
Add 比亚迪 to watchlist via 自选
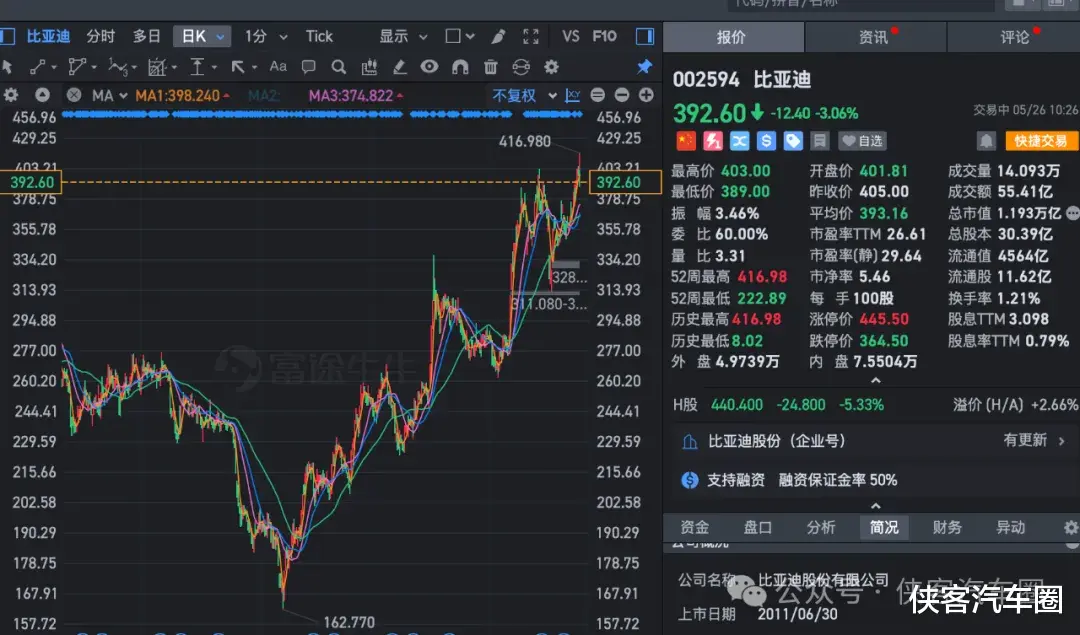862,141
